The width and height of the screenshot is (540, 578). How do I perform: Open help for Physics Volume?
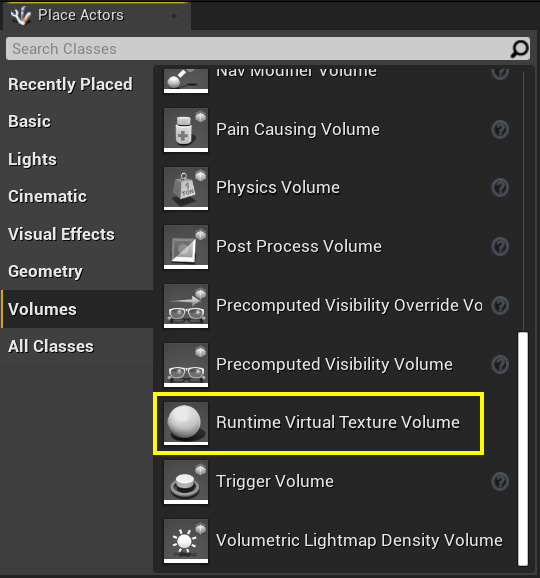(x=500, y=188)
